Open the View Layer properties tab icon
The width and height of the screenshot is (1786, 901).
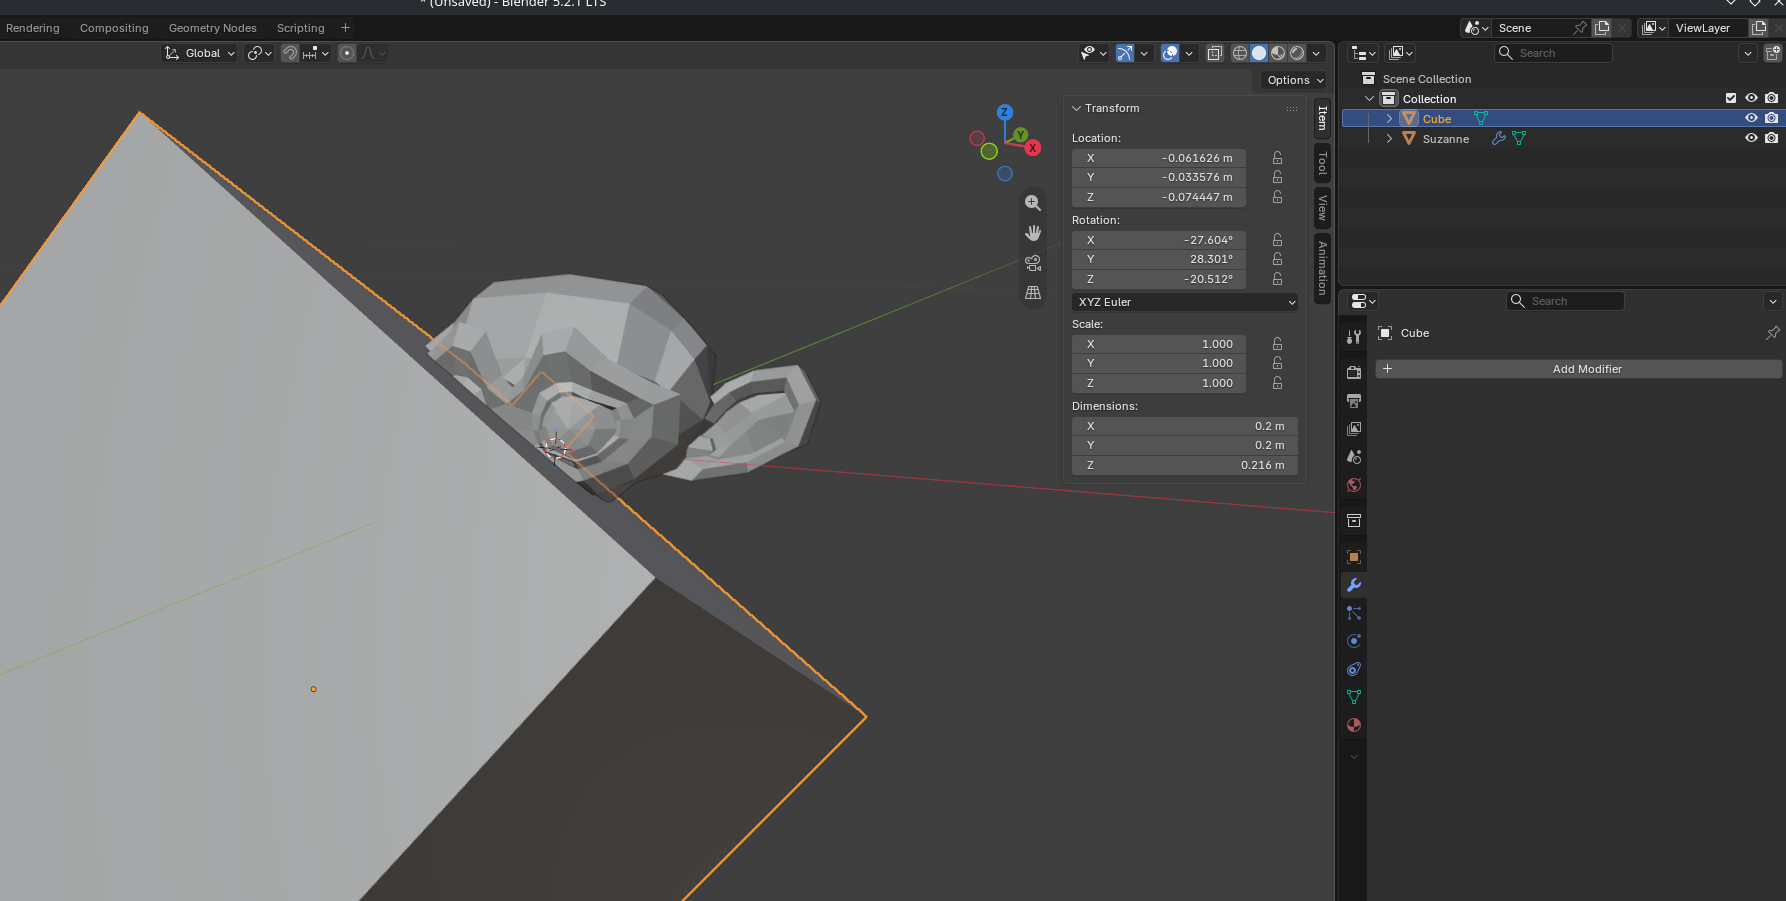(x=1354, y=428)
